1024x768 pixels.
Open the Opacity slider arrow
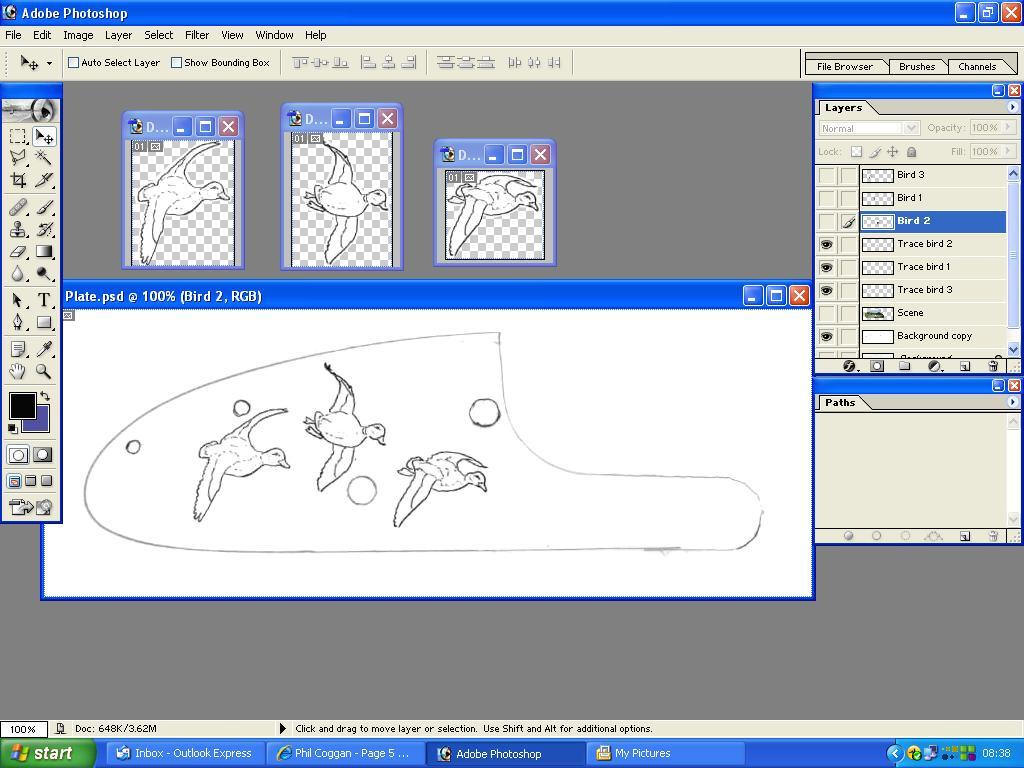coord(1008,127)
